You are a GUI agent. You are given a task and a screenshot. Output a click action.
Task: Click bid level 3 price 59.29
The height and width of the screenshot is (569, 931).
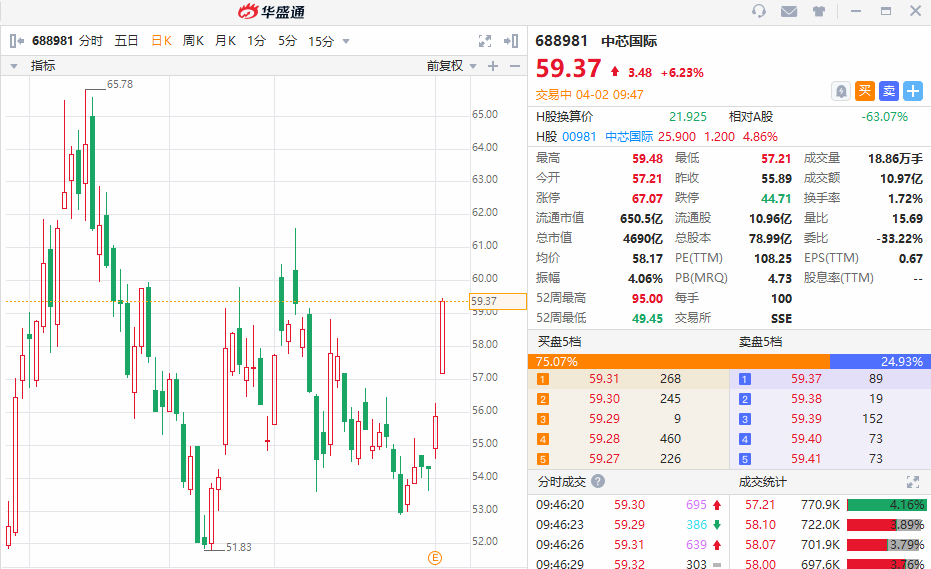click(x=604, y=419)
